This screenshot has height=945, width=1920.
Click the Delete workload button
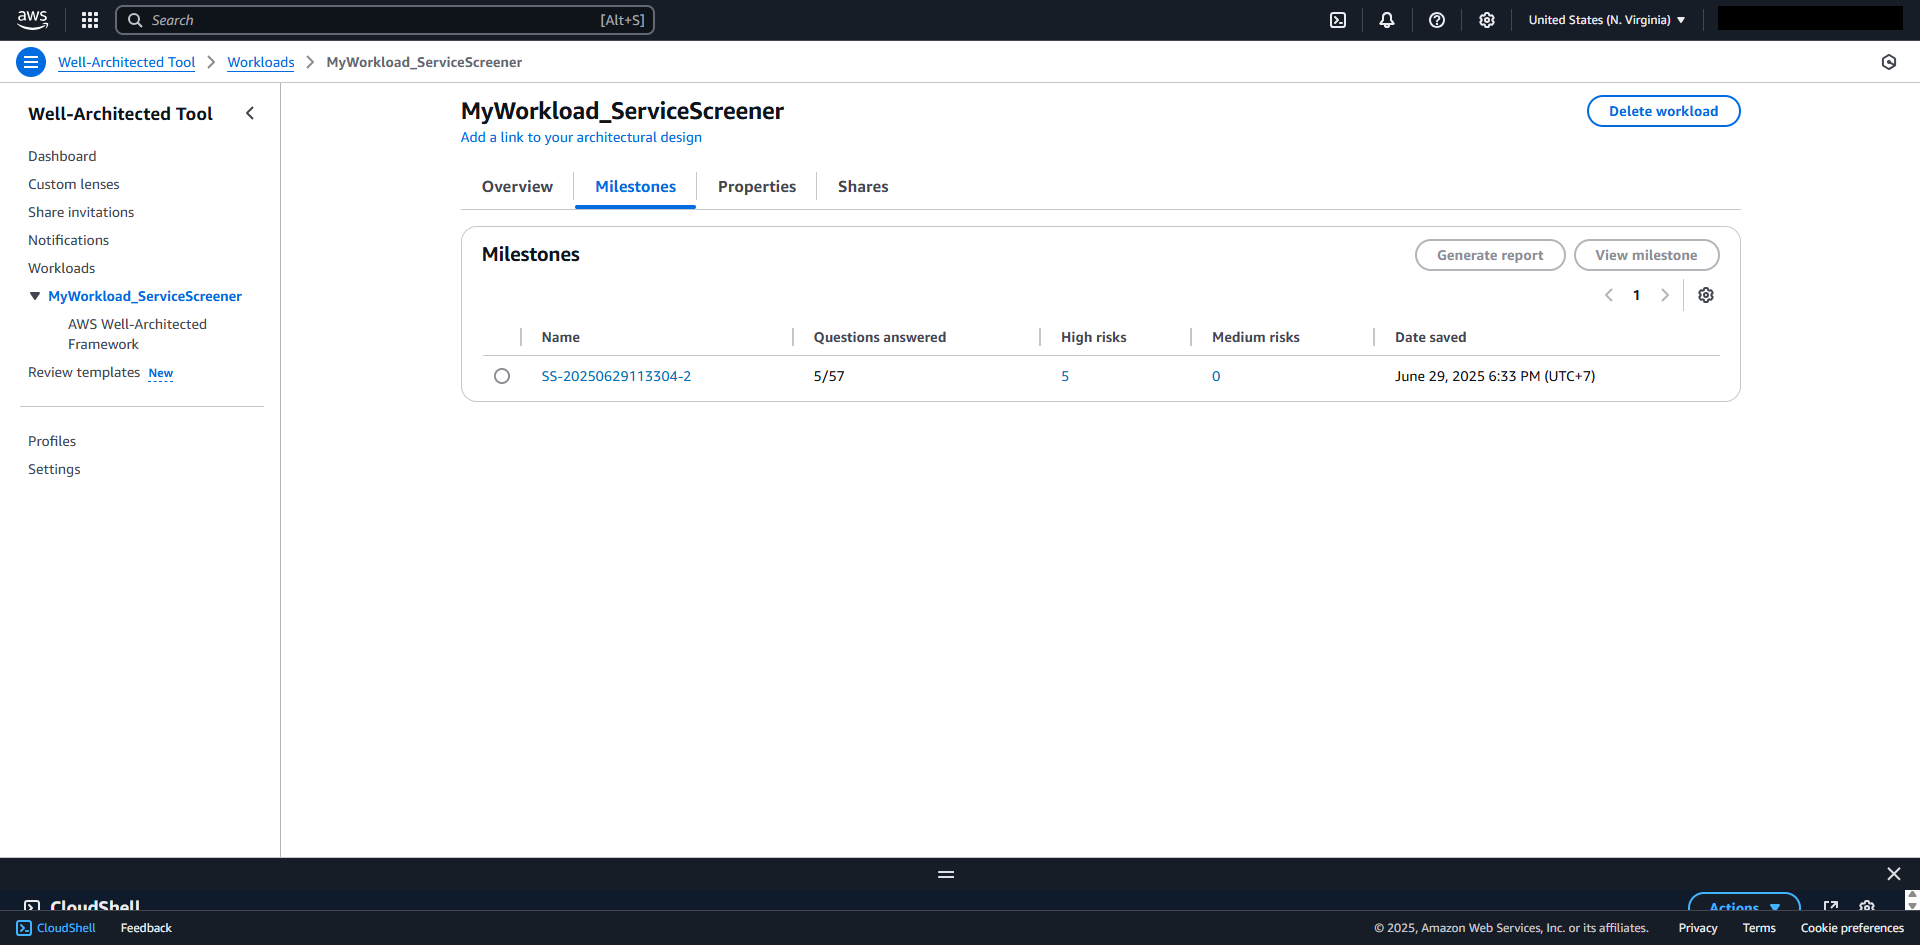pos(1663,111)
